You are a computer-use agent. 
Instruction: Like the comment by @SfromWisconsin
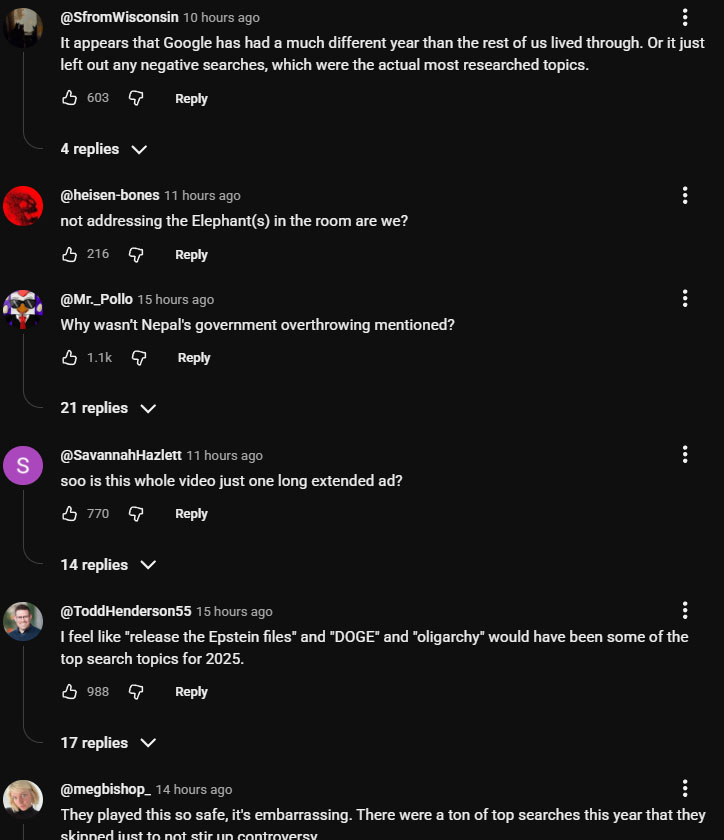(70, 98)
